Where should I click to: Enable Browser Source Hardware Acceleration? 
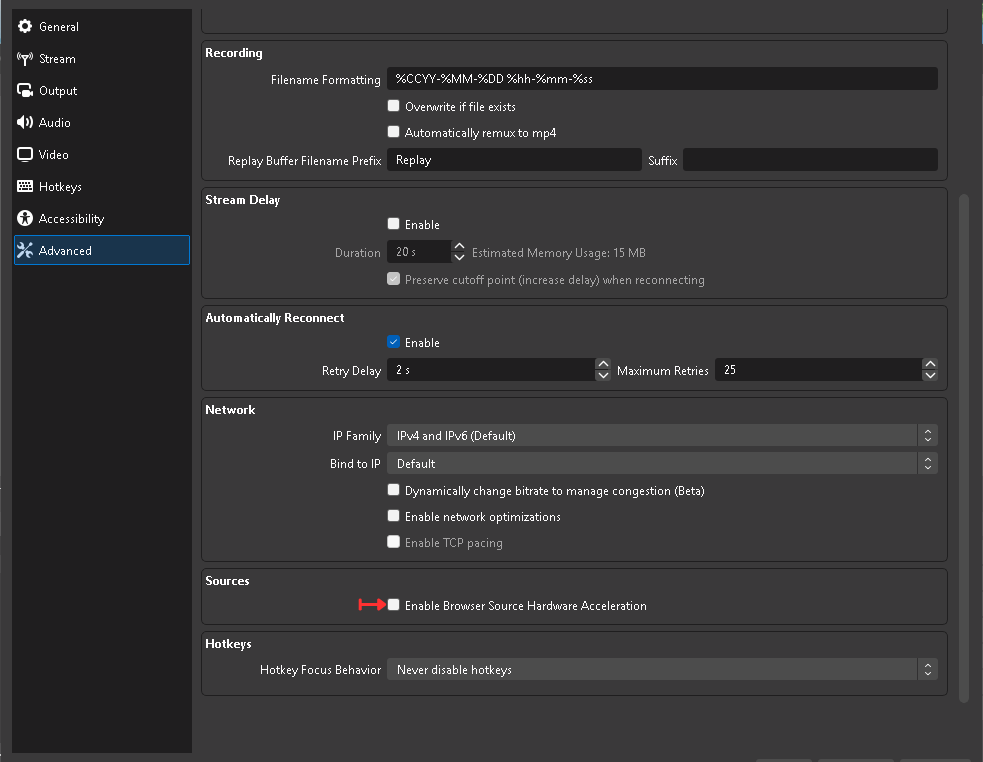393,605
